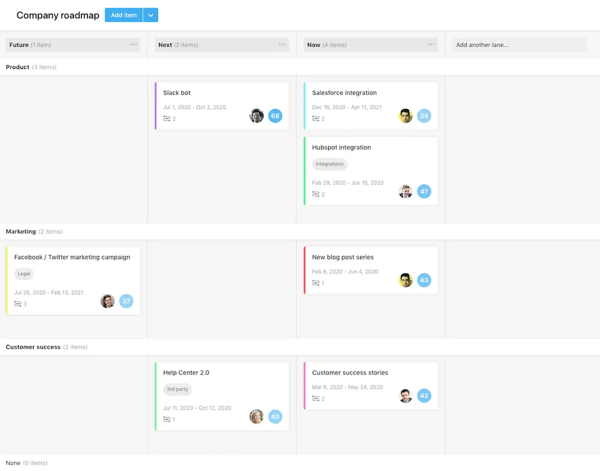This screenshot has width=600, height=471.
Task: Click the assignee avatar on Salesforce integration
Action: pyautogui.click(x=406, y=116)
